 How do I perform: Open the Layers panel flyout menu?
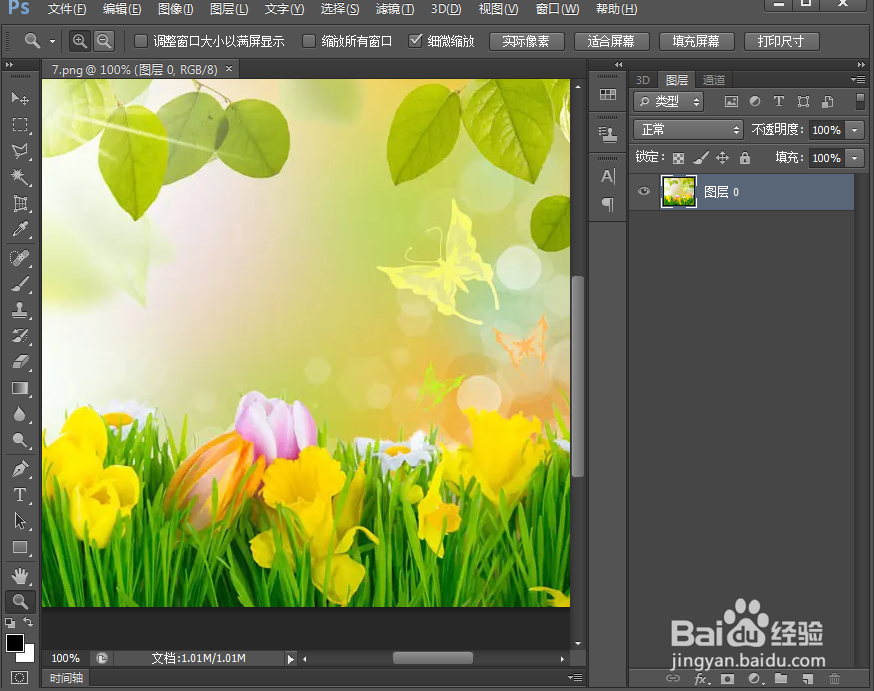pyautogui.click(x=858, y=80)
